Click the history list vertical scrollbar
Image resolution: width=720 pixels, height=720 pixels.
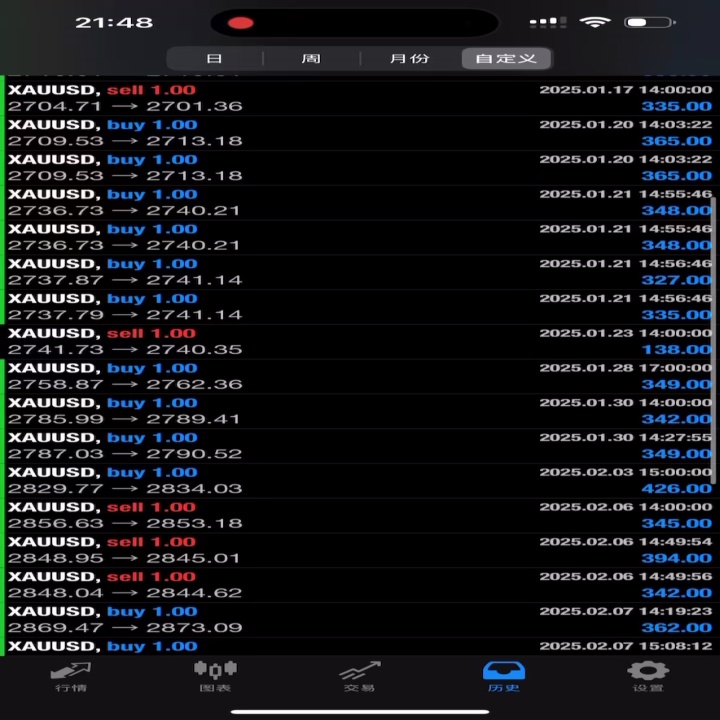[713, 340]
